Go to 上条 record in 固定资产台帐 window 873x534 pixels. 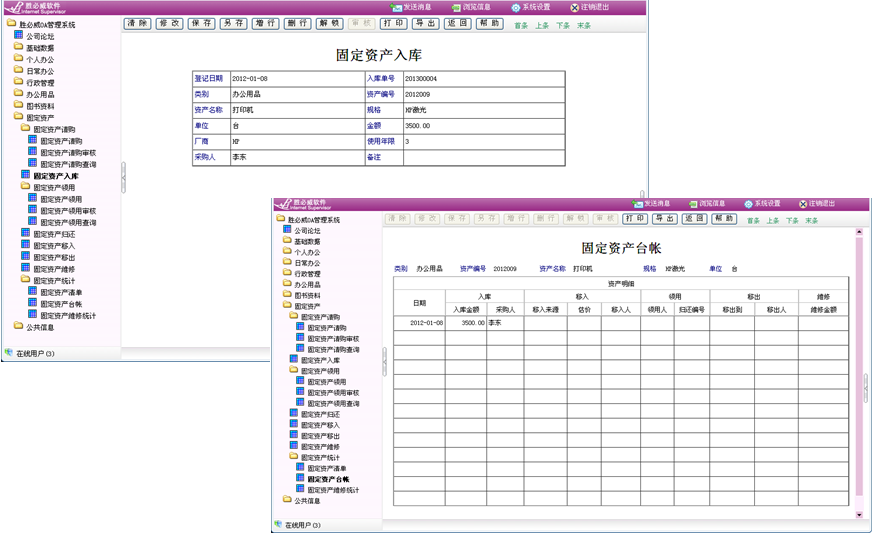pos(773,221)
